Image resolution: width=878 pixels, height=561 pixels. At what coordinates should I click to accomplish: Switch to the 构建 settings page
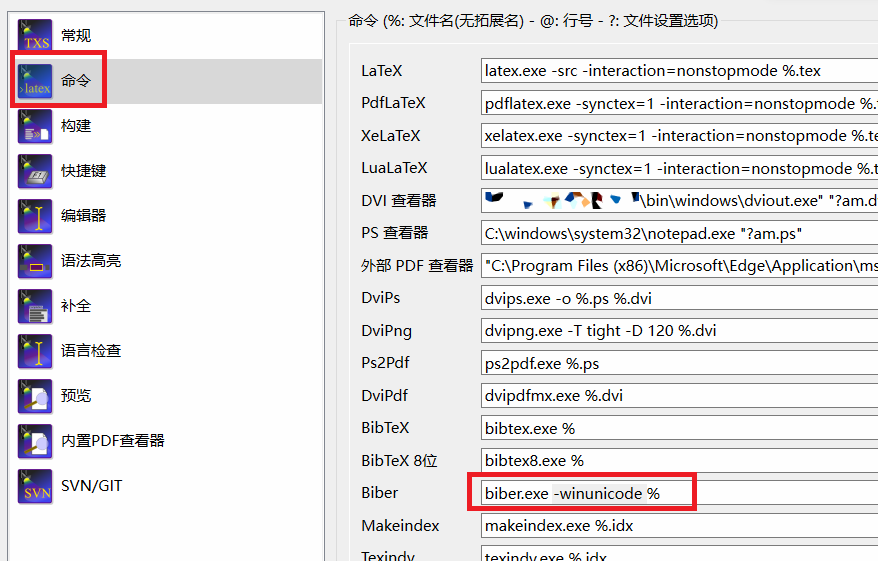pos(76,126)
